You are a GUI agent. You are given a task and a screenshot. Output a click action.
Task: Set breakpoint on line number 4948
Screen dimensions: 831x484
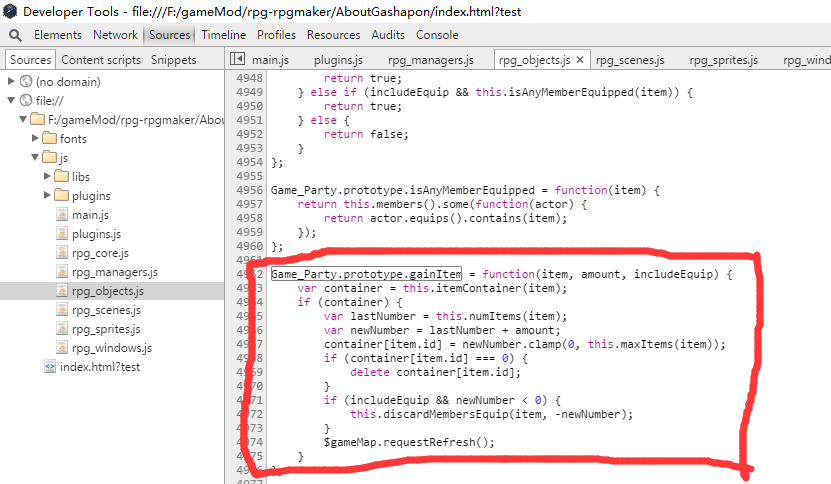point(249,78)
